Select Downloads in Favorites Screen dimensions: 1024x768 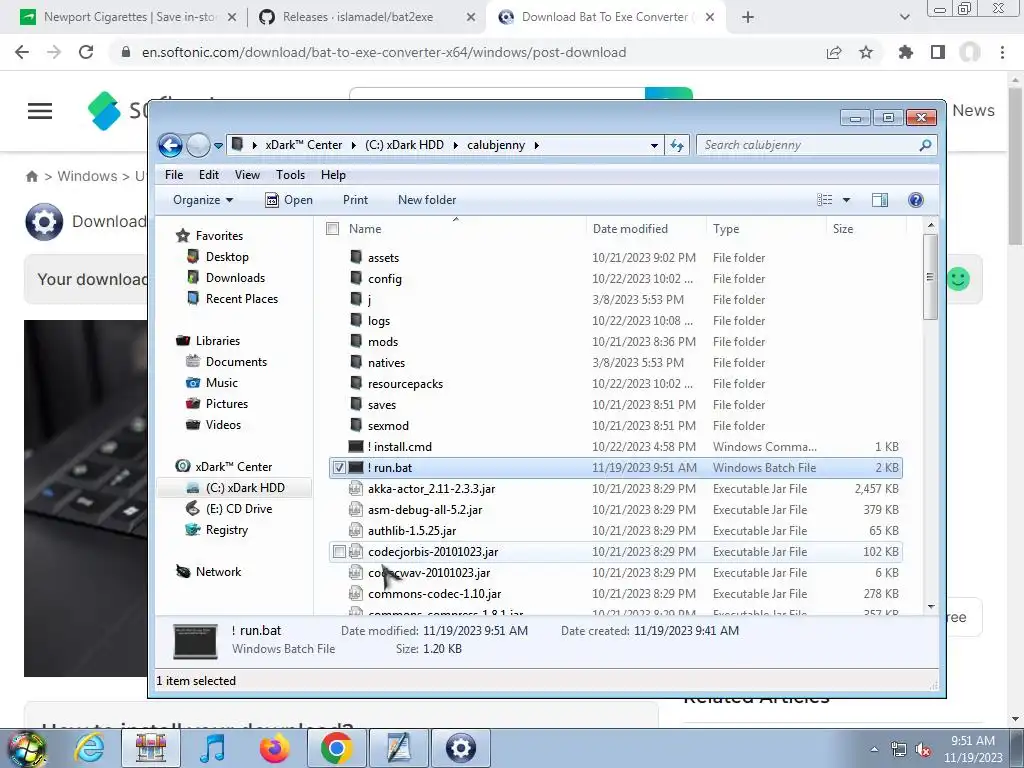(x=235, y=278)
